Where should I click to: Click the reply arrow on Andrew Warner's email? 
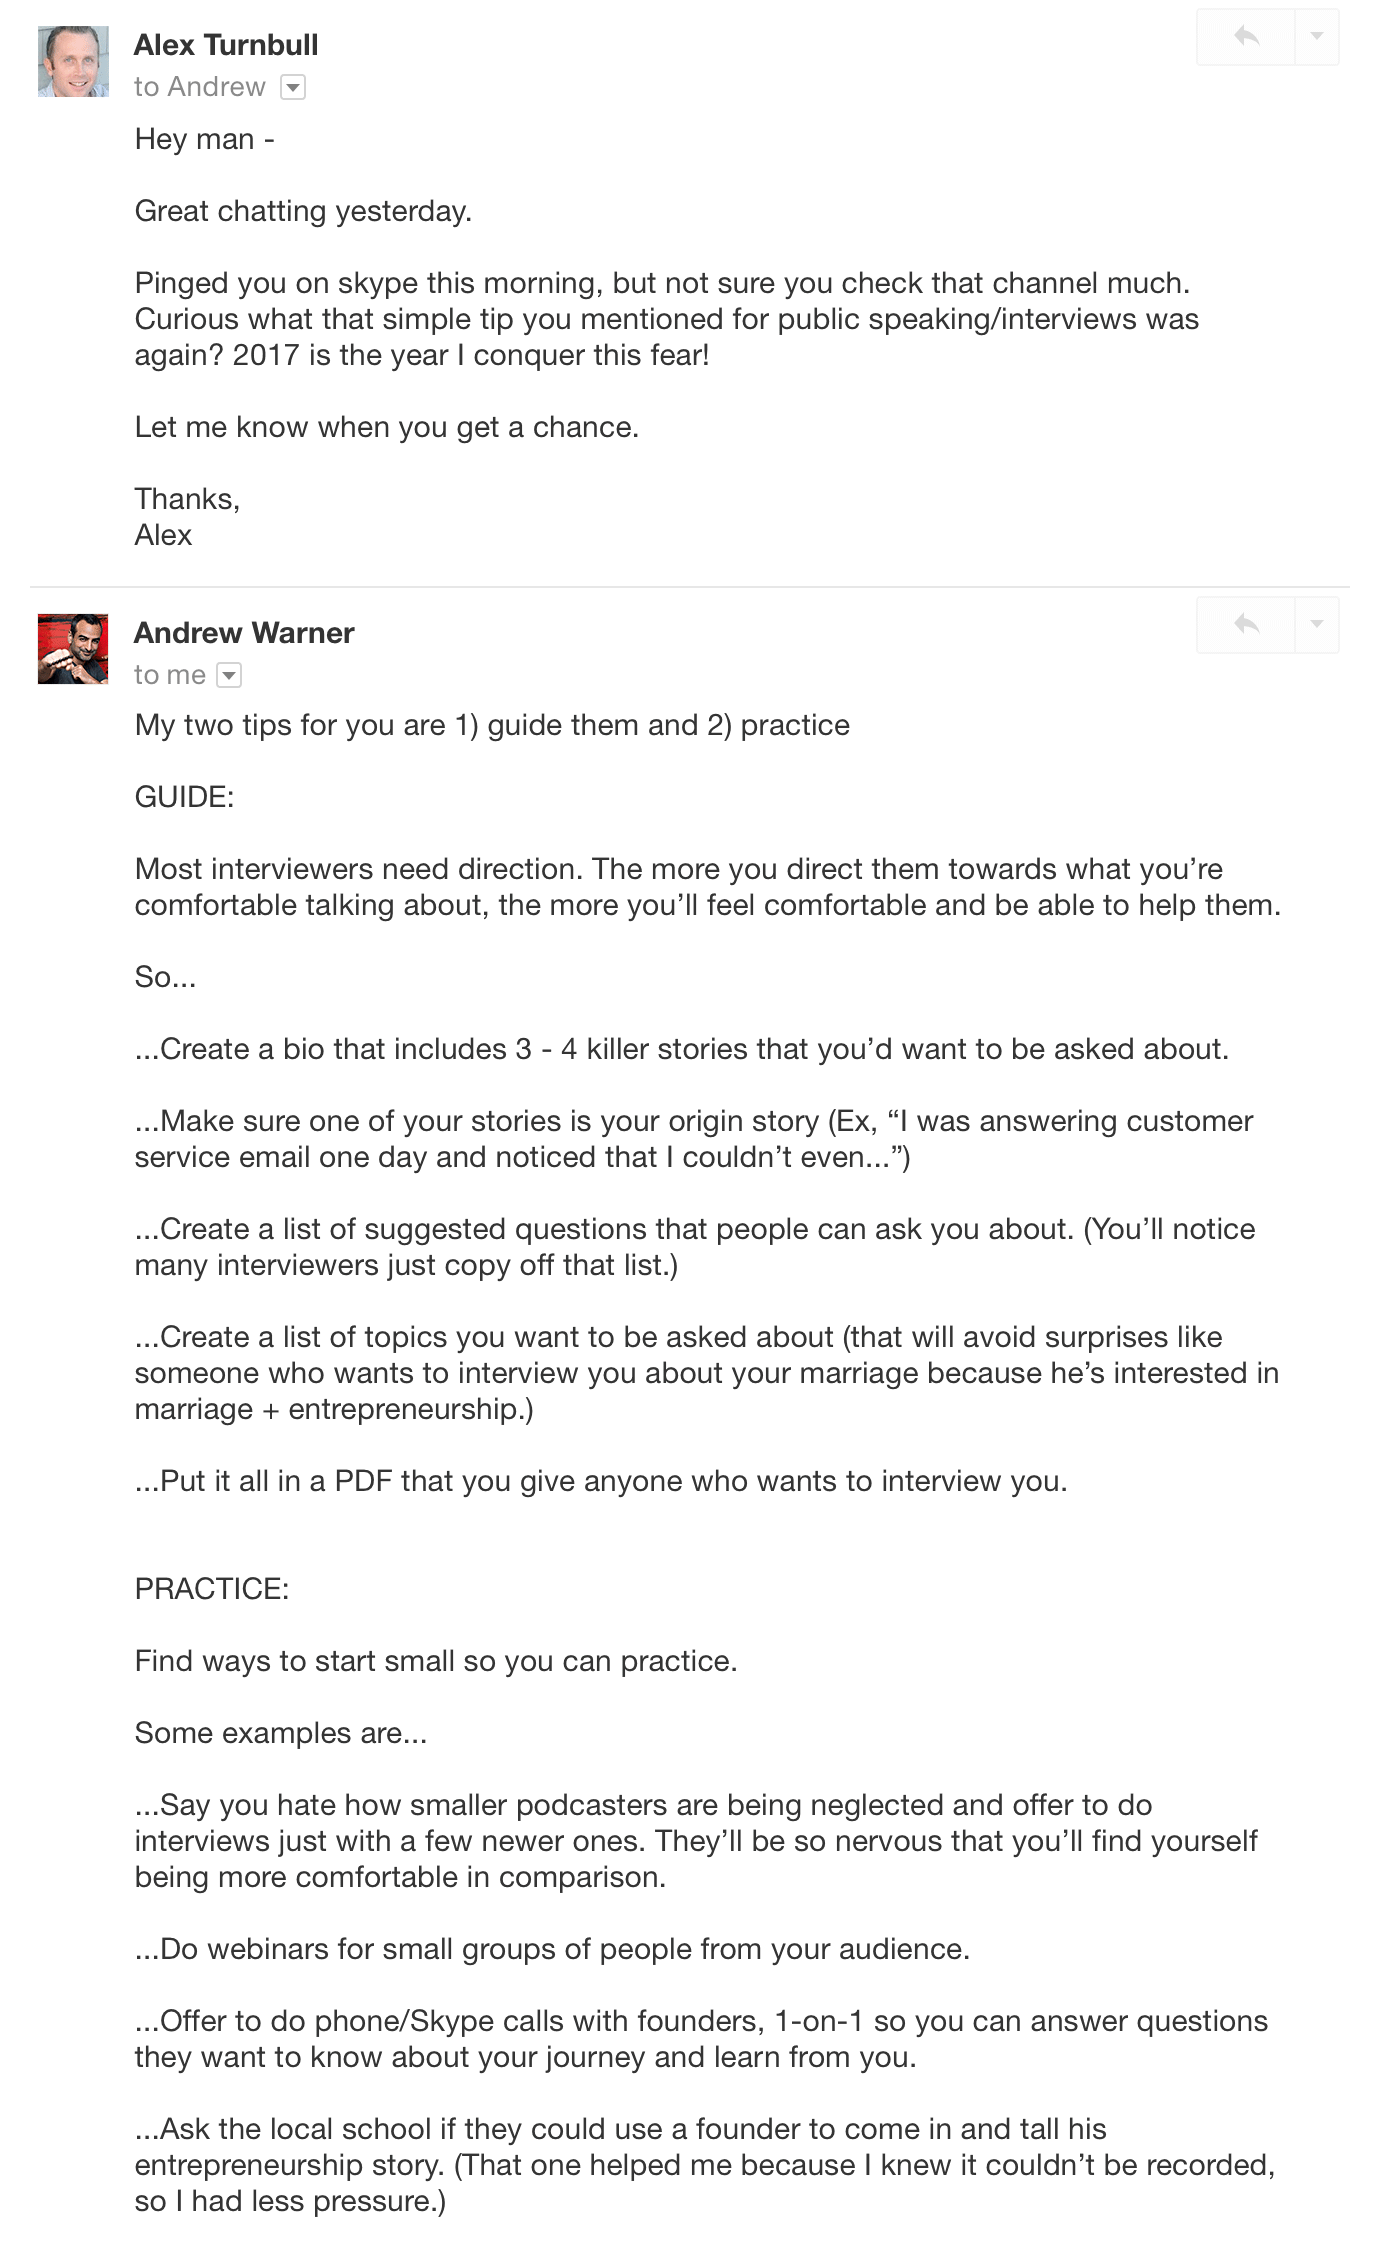[1246, 625]
